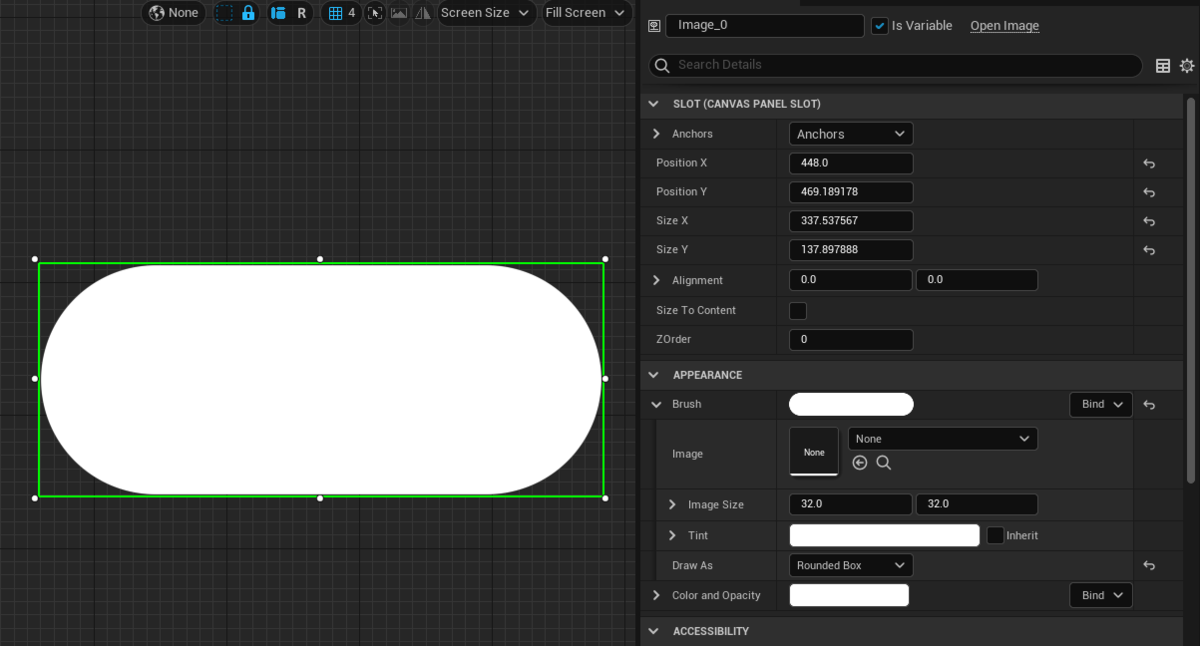The height and width of the screenshot is (646, 1200).
Task: Click the Color and Opacity swatch
Action: (x=849, y=595)
